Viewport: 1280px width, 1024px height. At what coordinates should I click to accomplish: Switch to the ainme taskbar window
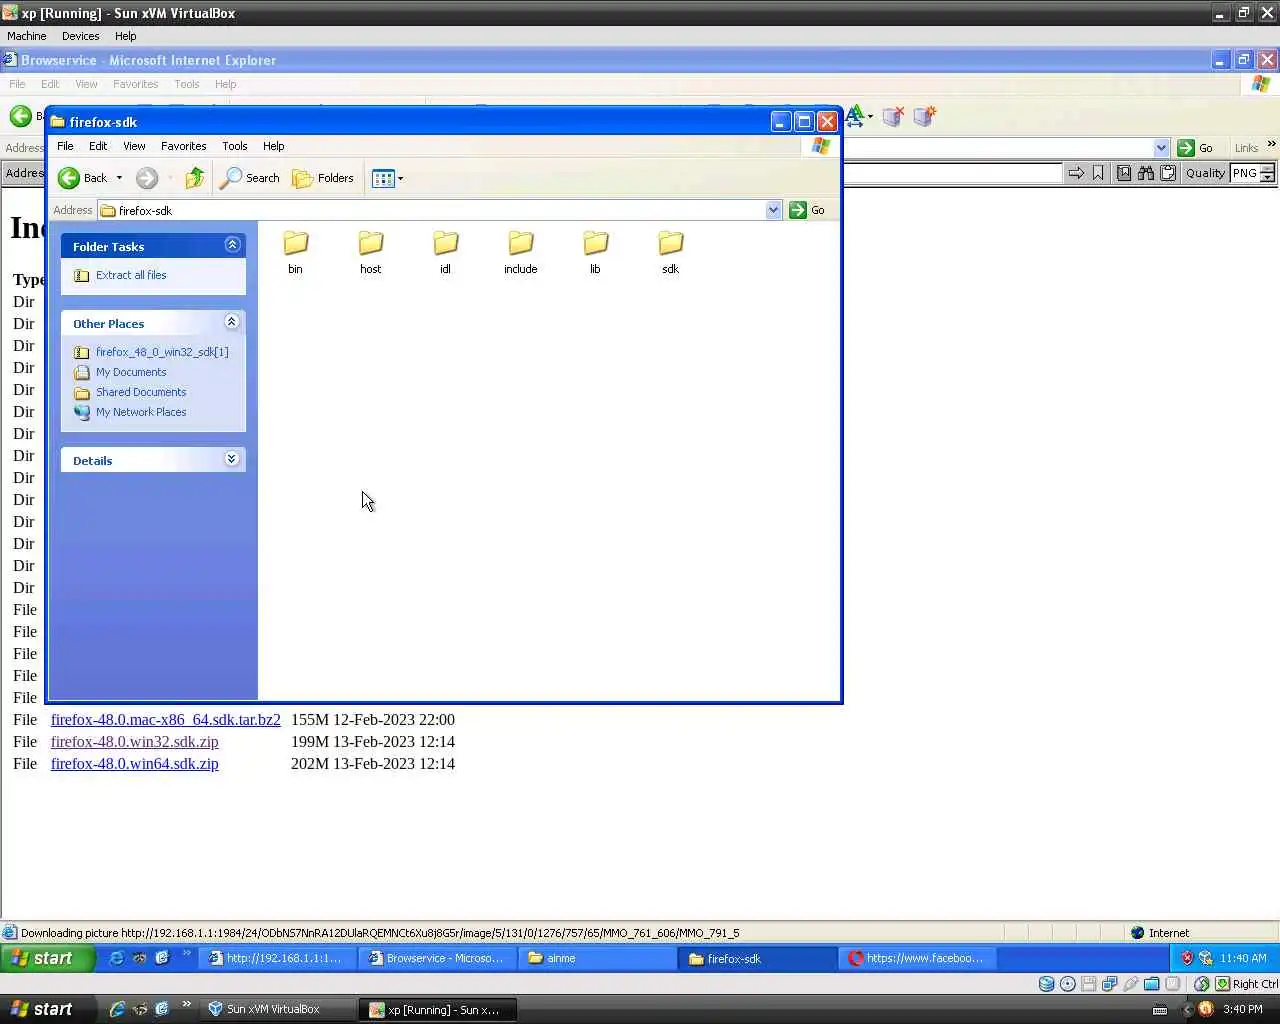tap(596, 958)
